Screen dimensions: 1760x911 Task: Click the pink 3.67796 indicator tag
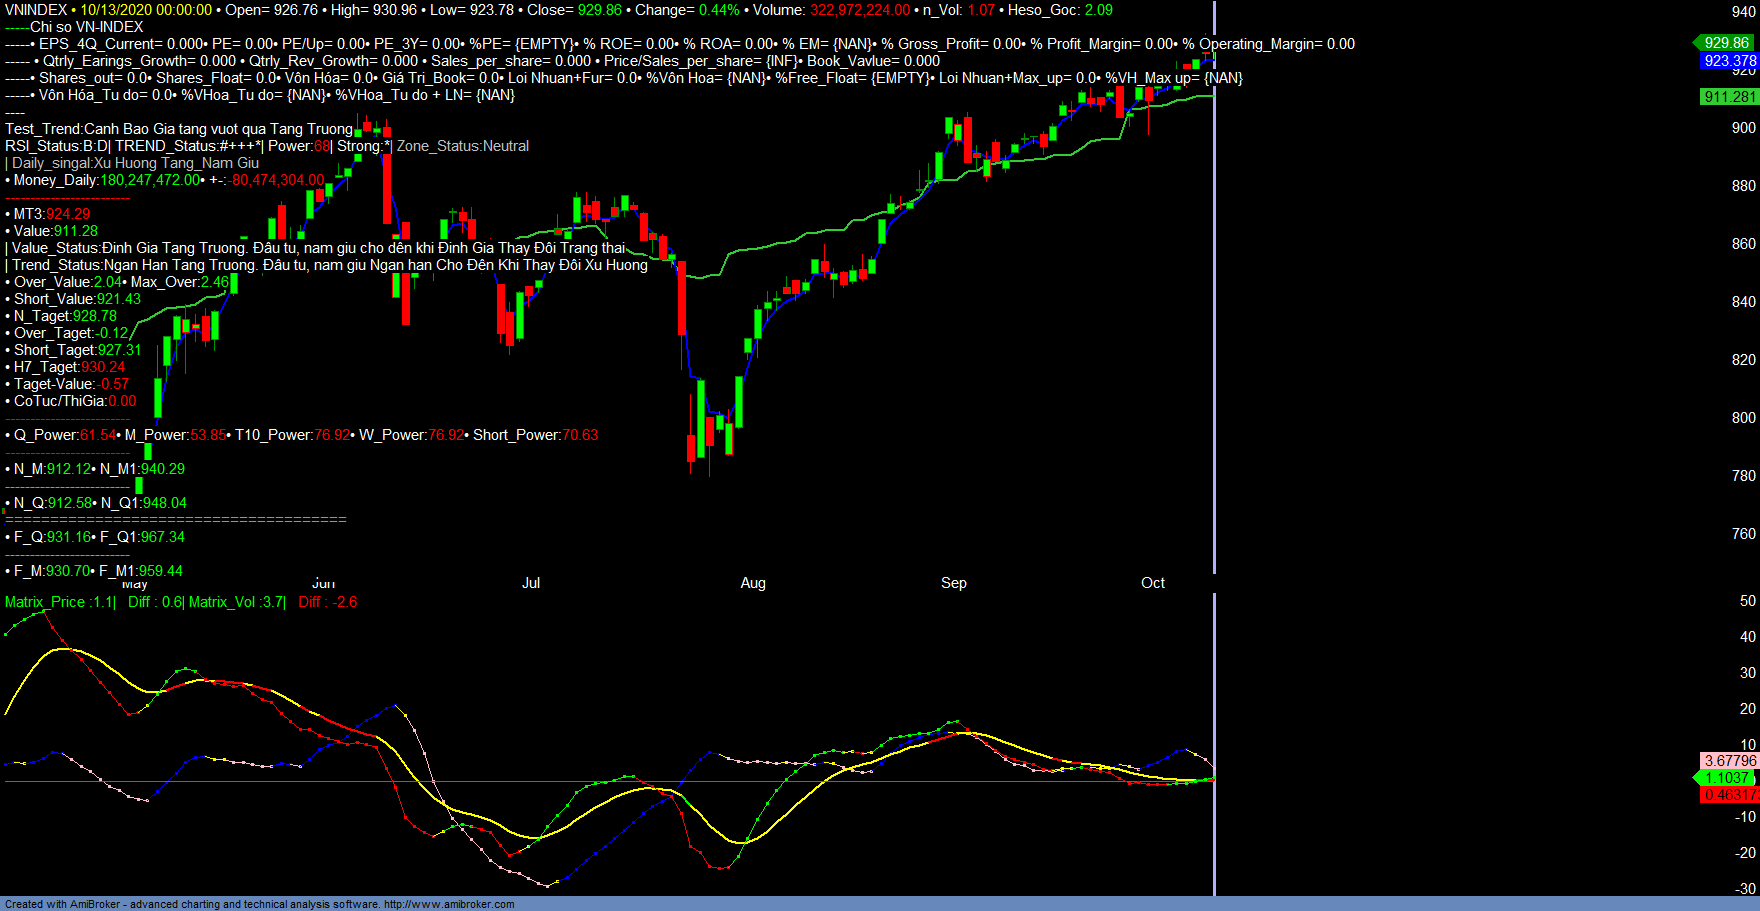[1730, 761]
